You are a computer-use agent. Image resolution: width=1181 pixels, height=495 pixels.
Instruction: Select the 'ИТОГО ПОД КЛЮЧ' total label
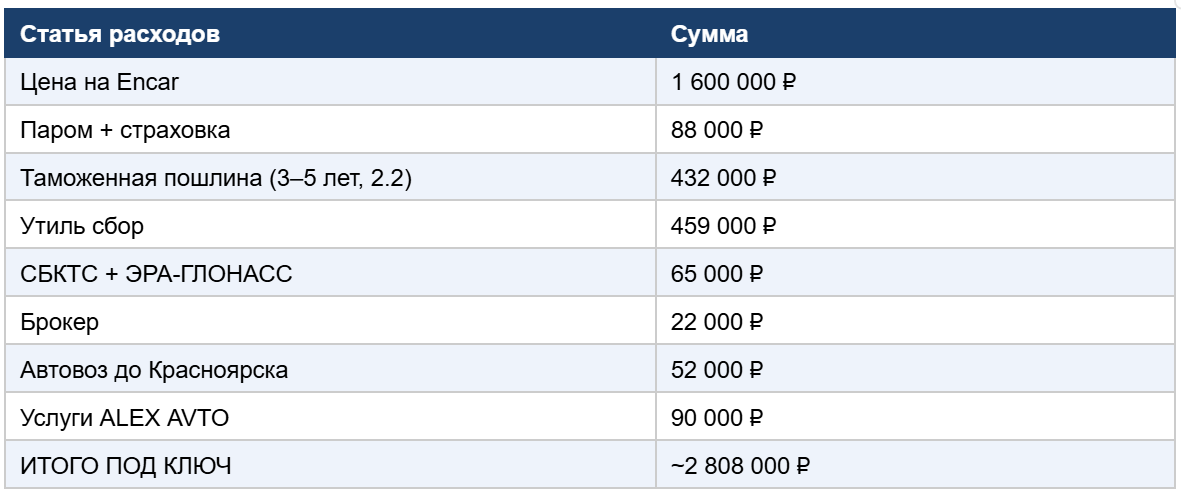tap(126, 466)
